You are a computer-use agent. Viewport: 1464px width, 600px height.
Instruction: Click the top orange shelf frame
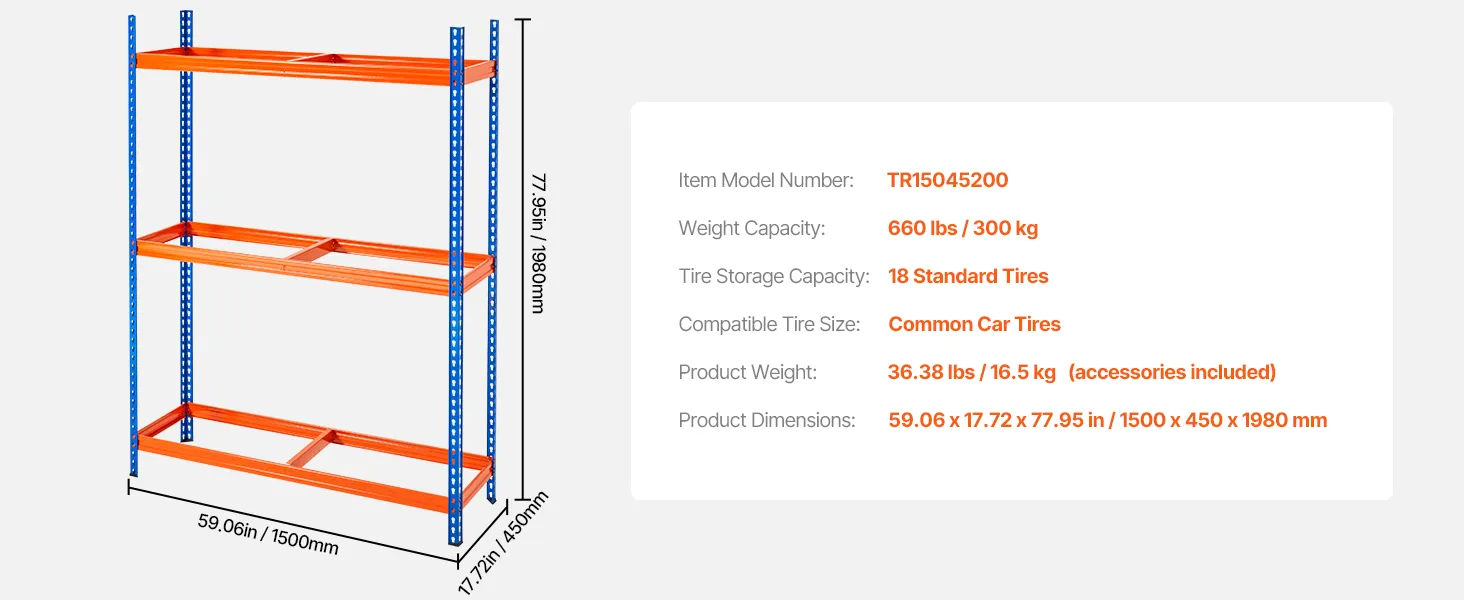click(300, 66)
